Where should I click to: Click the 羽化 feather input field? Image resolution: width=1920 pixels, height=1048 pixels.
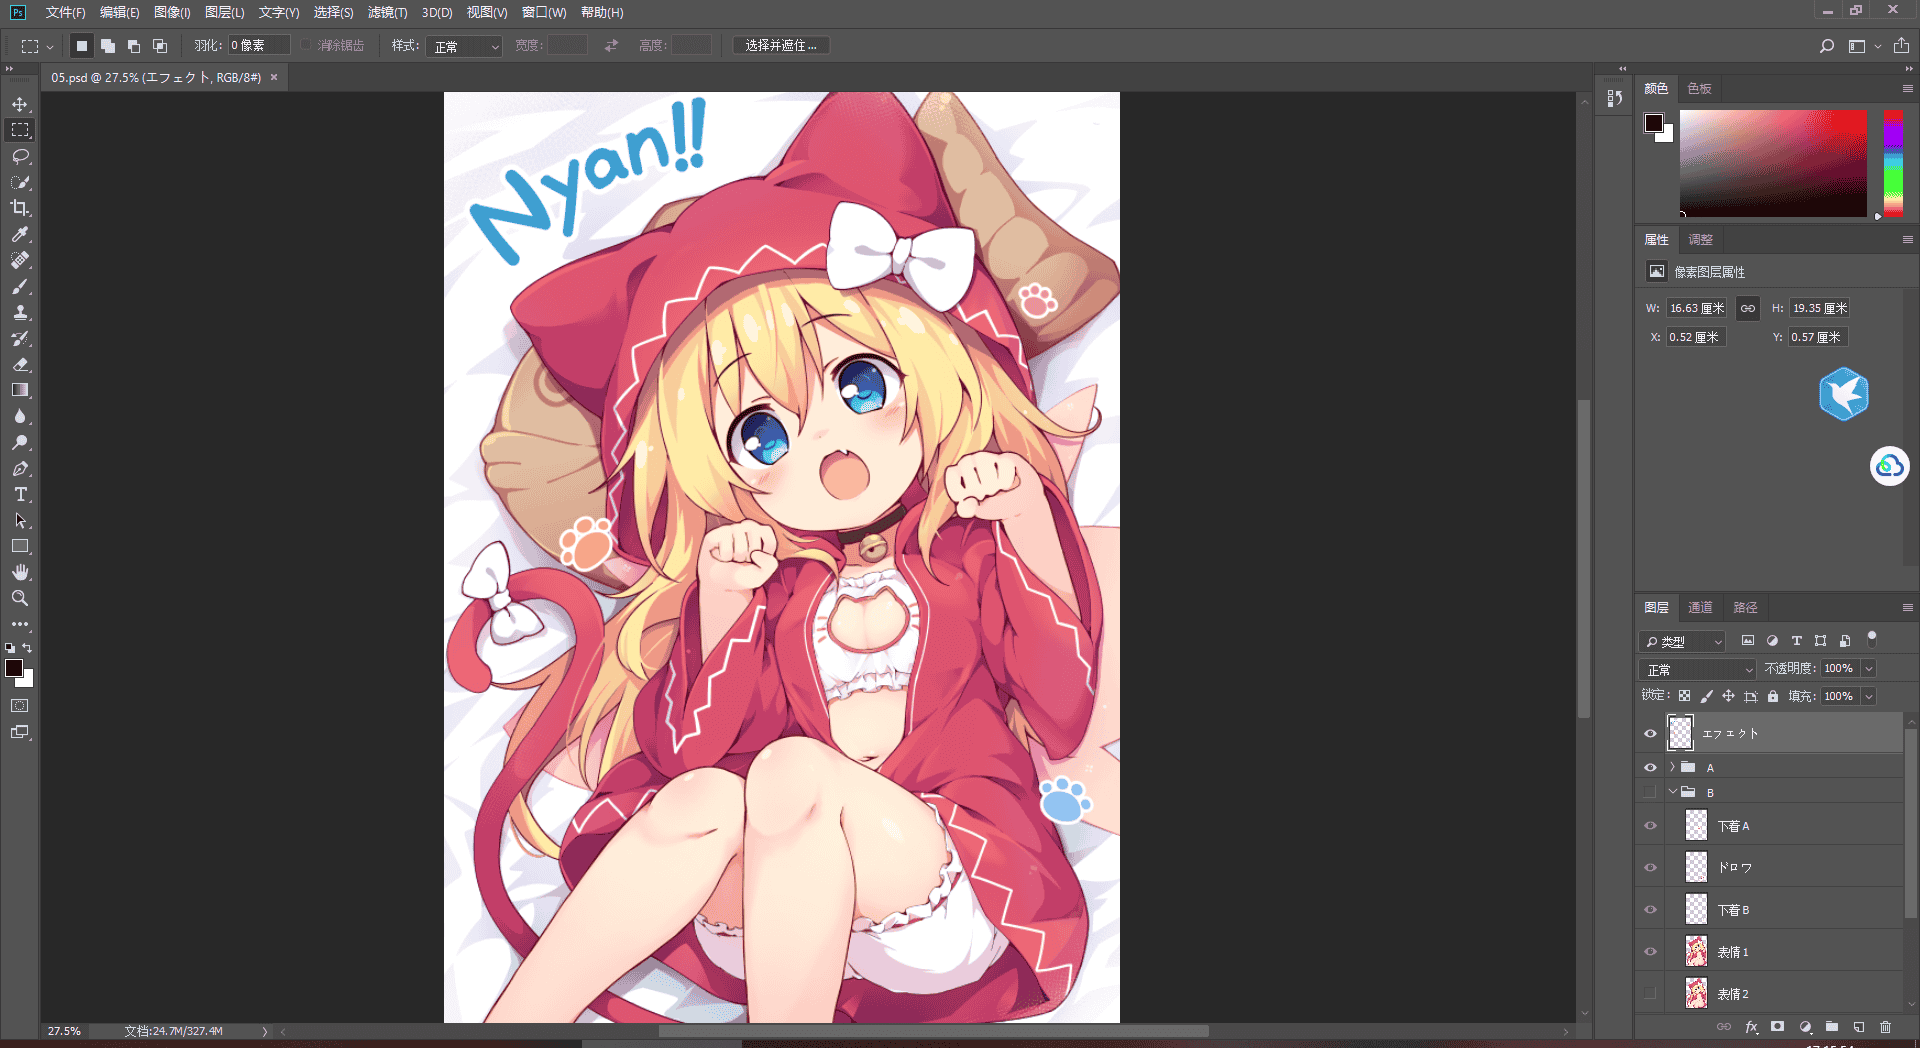coord(259,46)
